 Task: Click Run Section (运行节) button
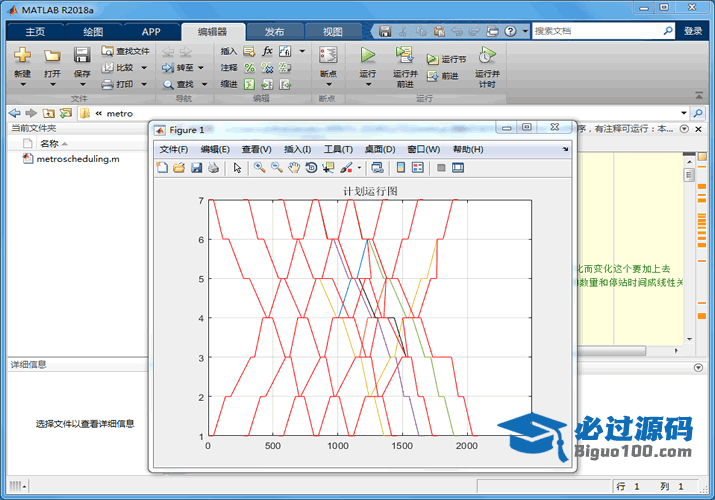pos(446,59)
